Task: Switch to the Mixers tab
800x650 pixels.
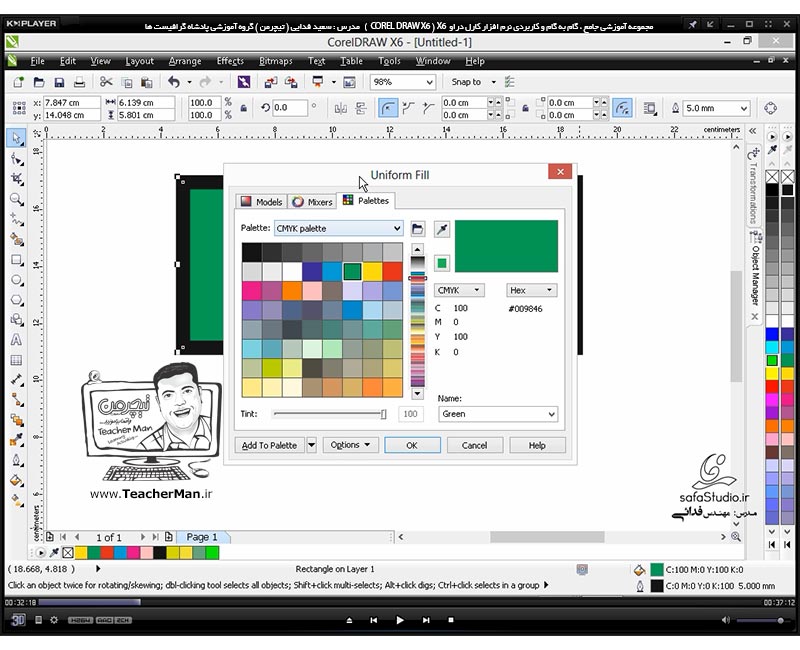Action: tap(312, 202)
